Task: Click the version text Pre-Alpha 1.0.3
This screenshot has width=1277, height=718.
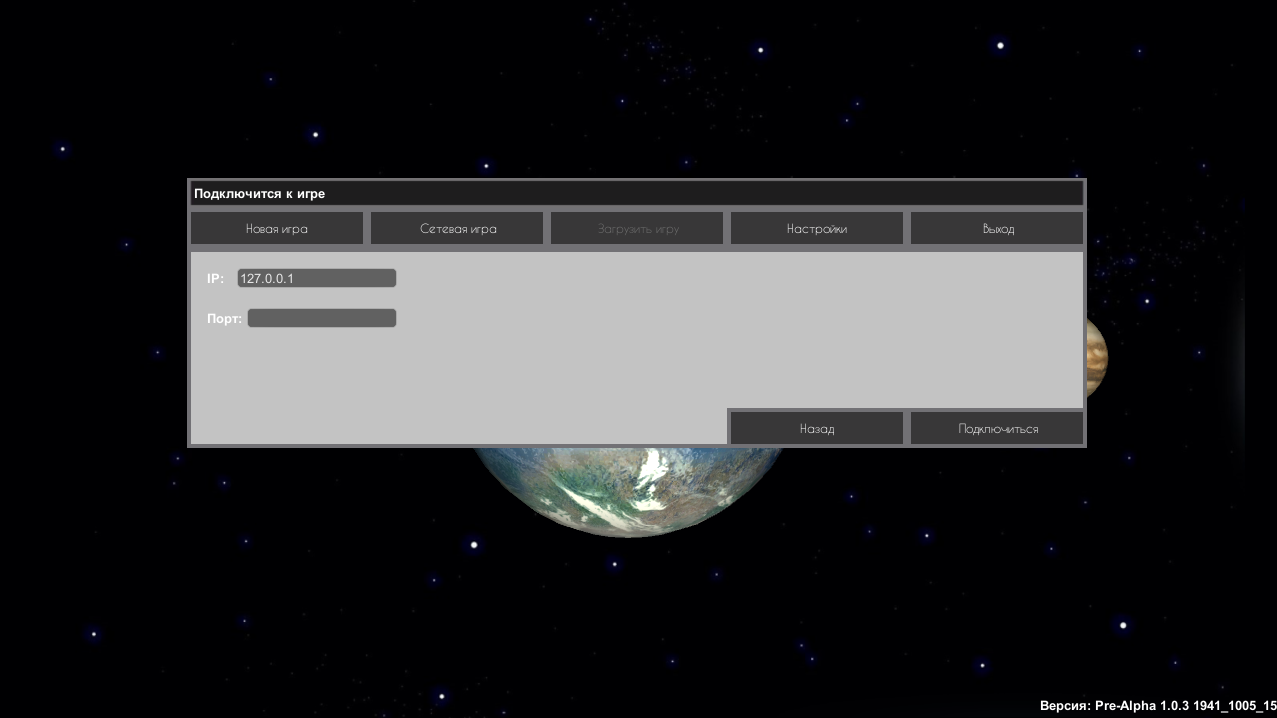Action: [x=1143, y=705]
